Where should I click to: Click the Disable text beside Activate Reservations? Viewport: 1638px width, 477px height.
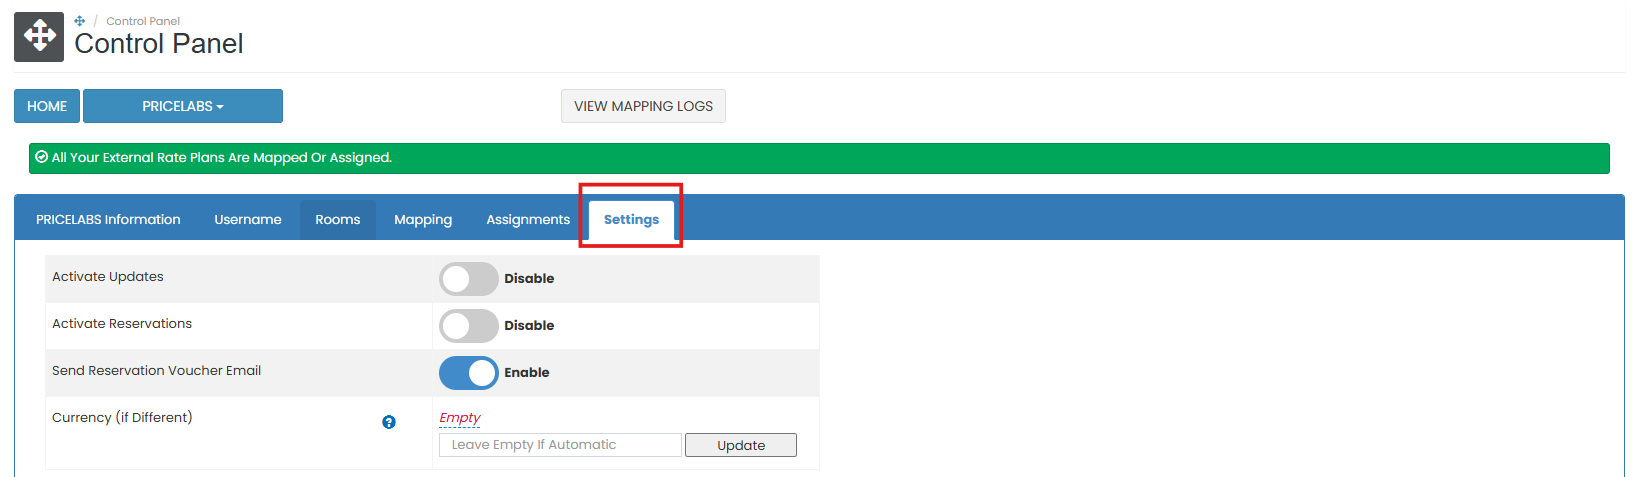click(x=529, y=326)
